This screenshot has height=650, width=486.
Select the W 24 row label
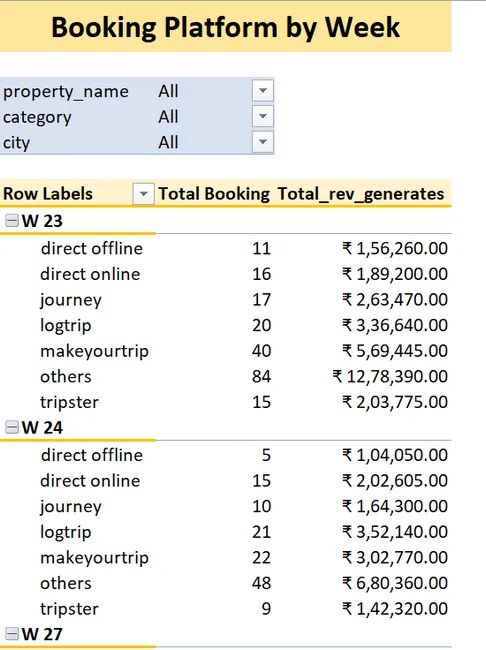[x=42, y=427]
